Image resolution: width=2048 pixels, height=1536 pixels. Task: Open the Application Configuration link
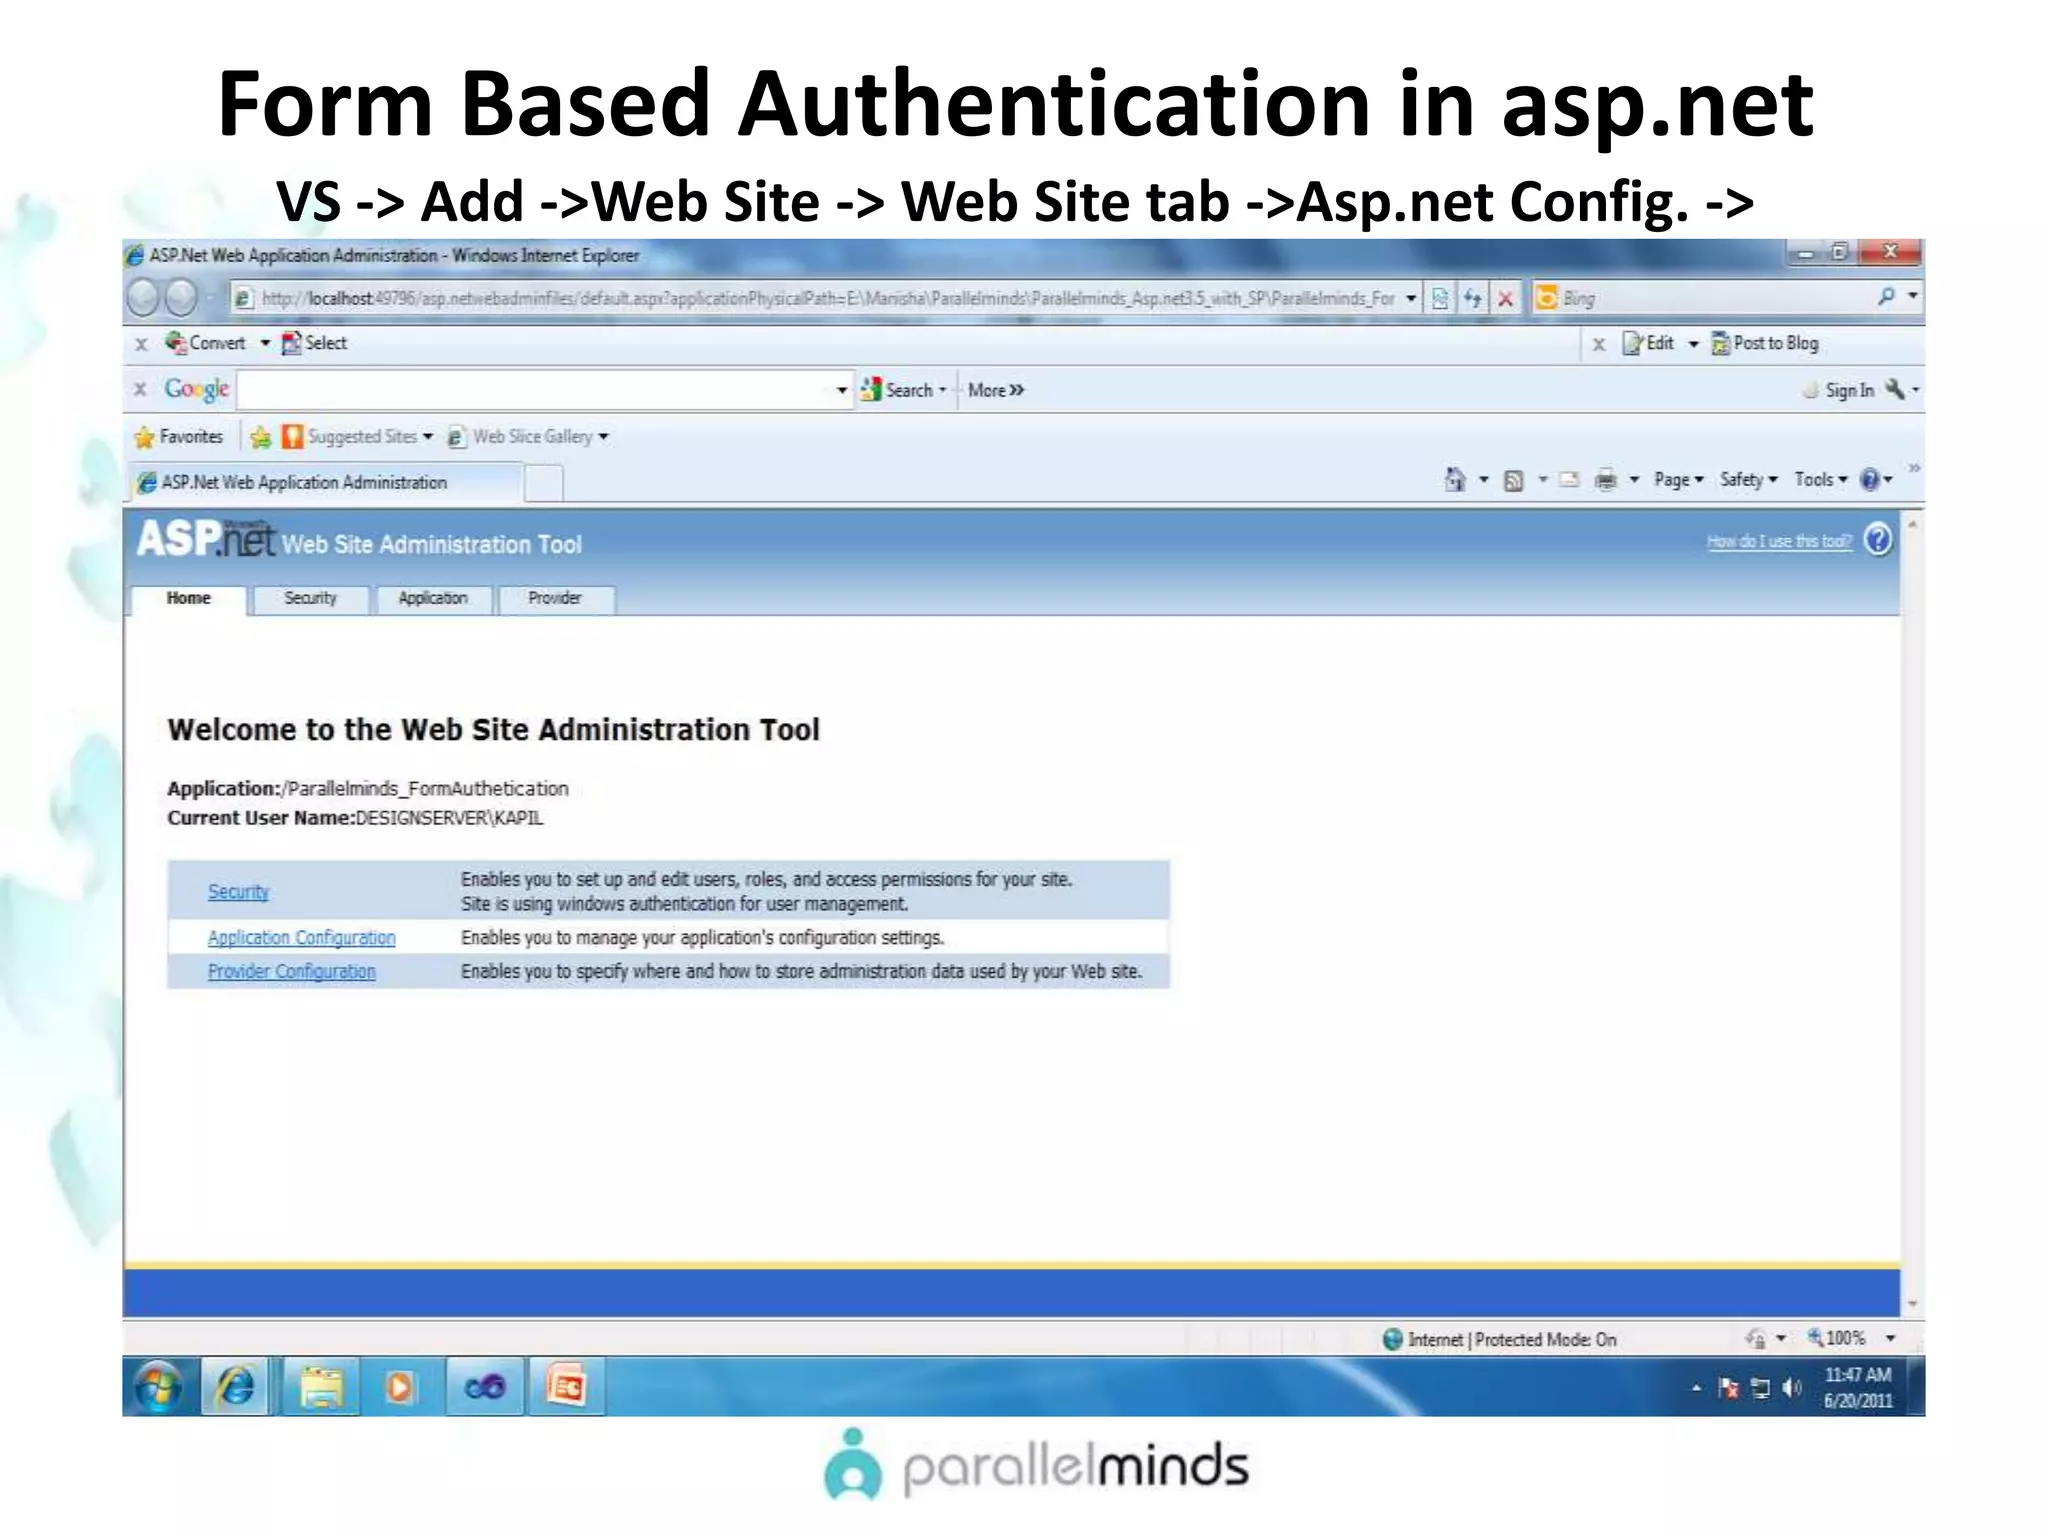301,938
